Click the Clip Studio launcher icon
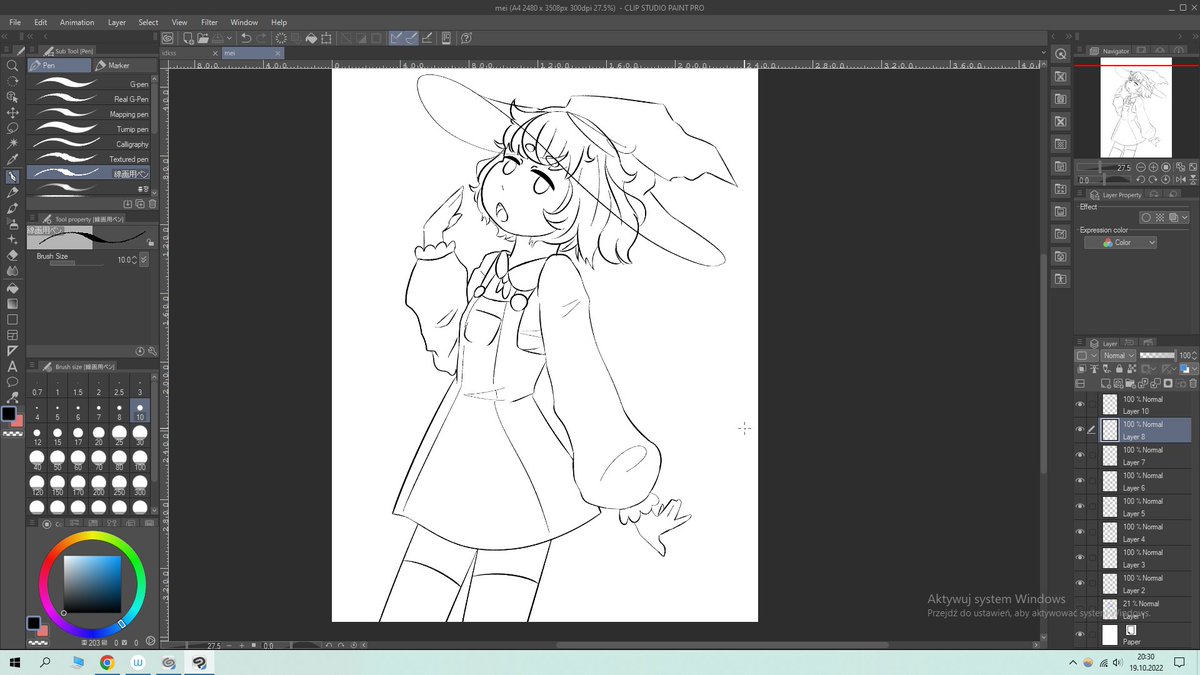1200x675 pixels. tap(167, 38)
